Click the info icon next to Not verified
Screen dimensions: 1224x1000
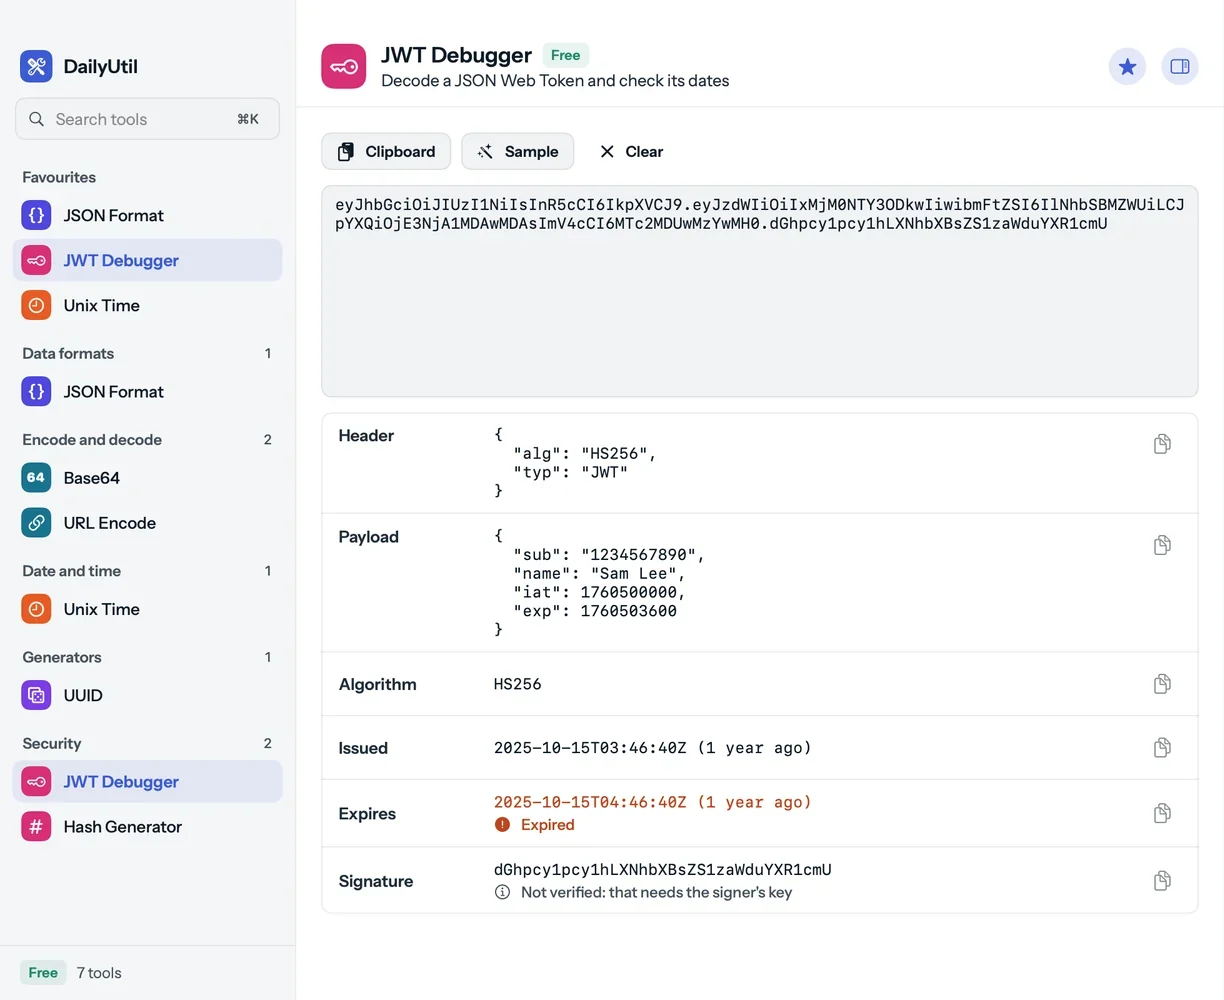(502, 892)
